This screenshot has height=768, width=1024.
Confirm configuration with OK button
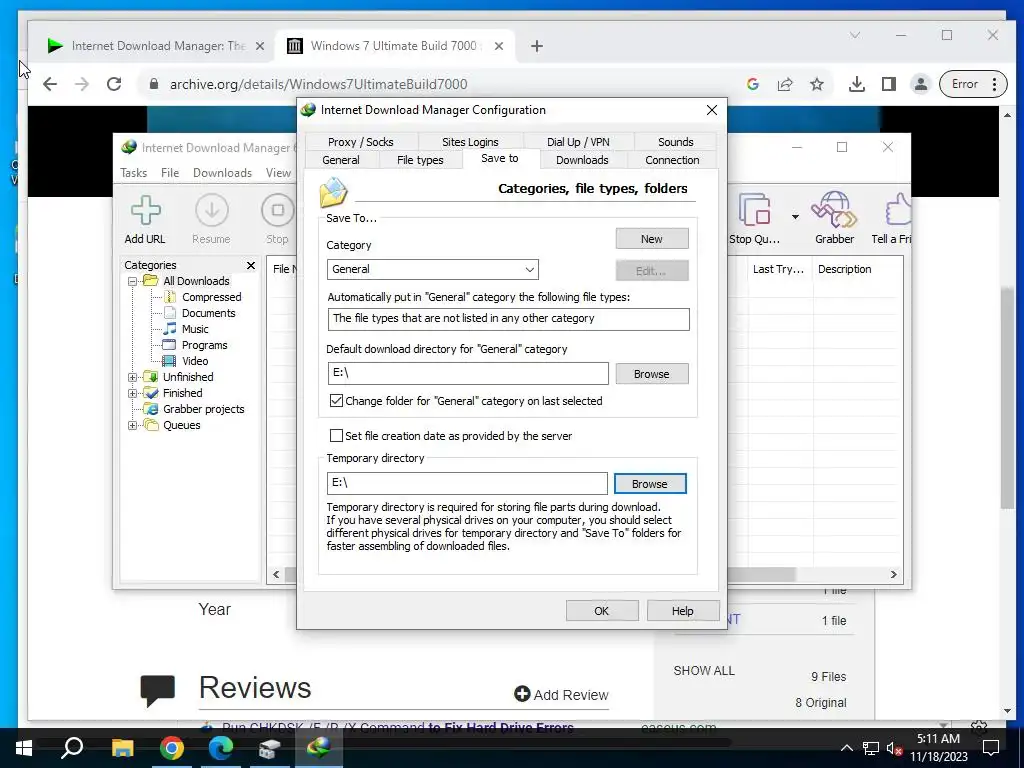click(601, 611)
